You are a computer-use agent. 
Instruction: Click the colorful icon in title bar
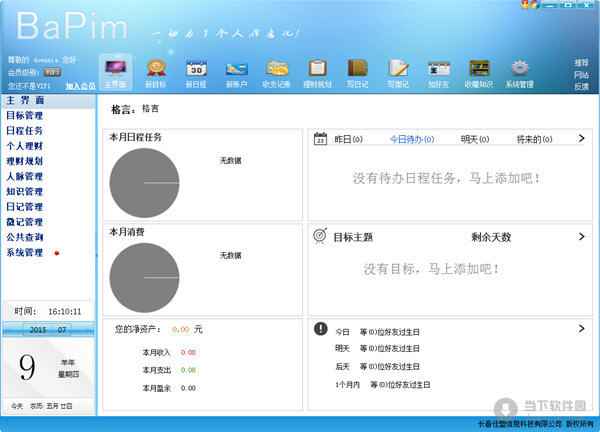point(535,4)
